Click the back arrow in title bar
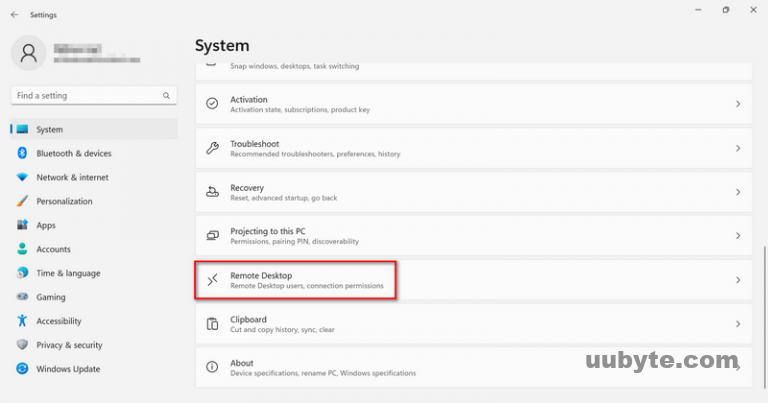Screen dimensions: 768x403 [14, 15]
